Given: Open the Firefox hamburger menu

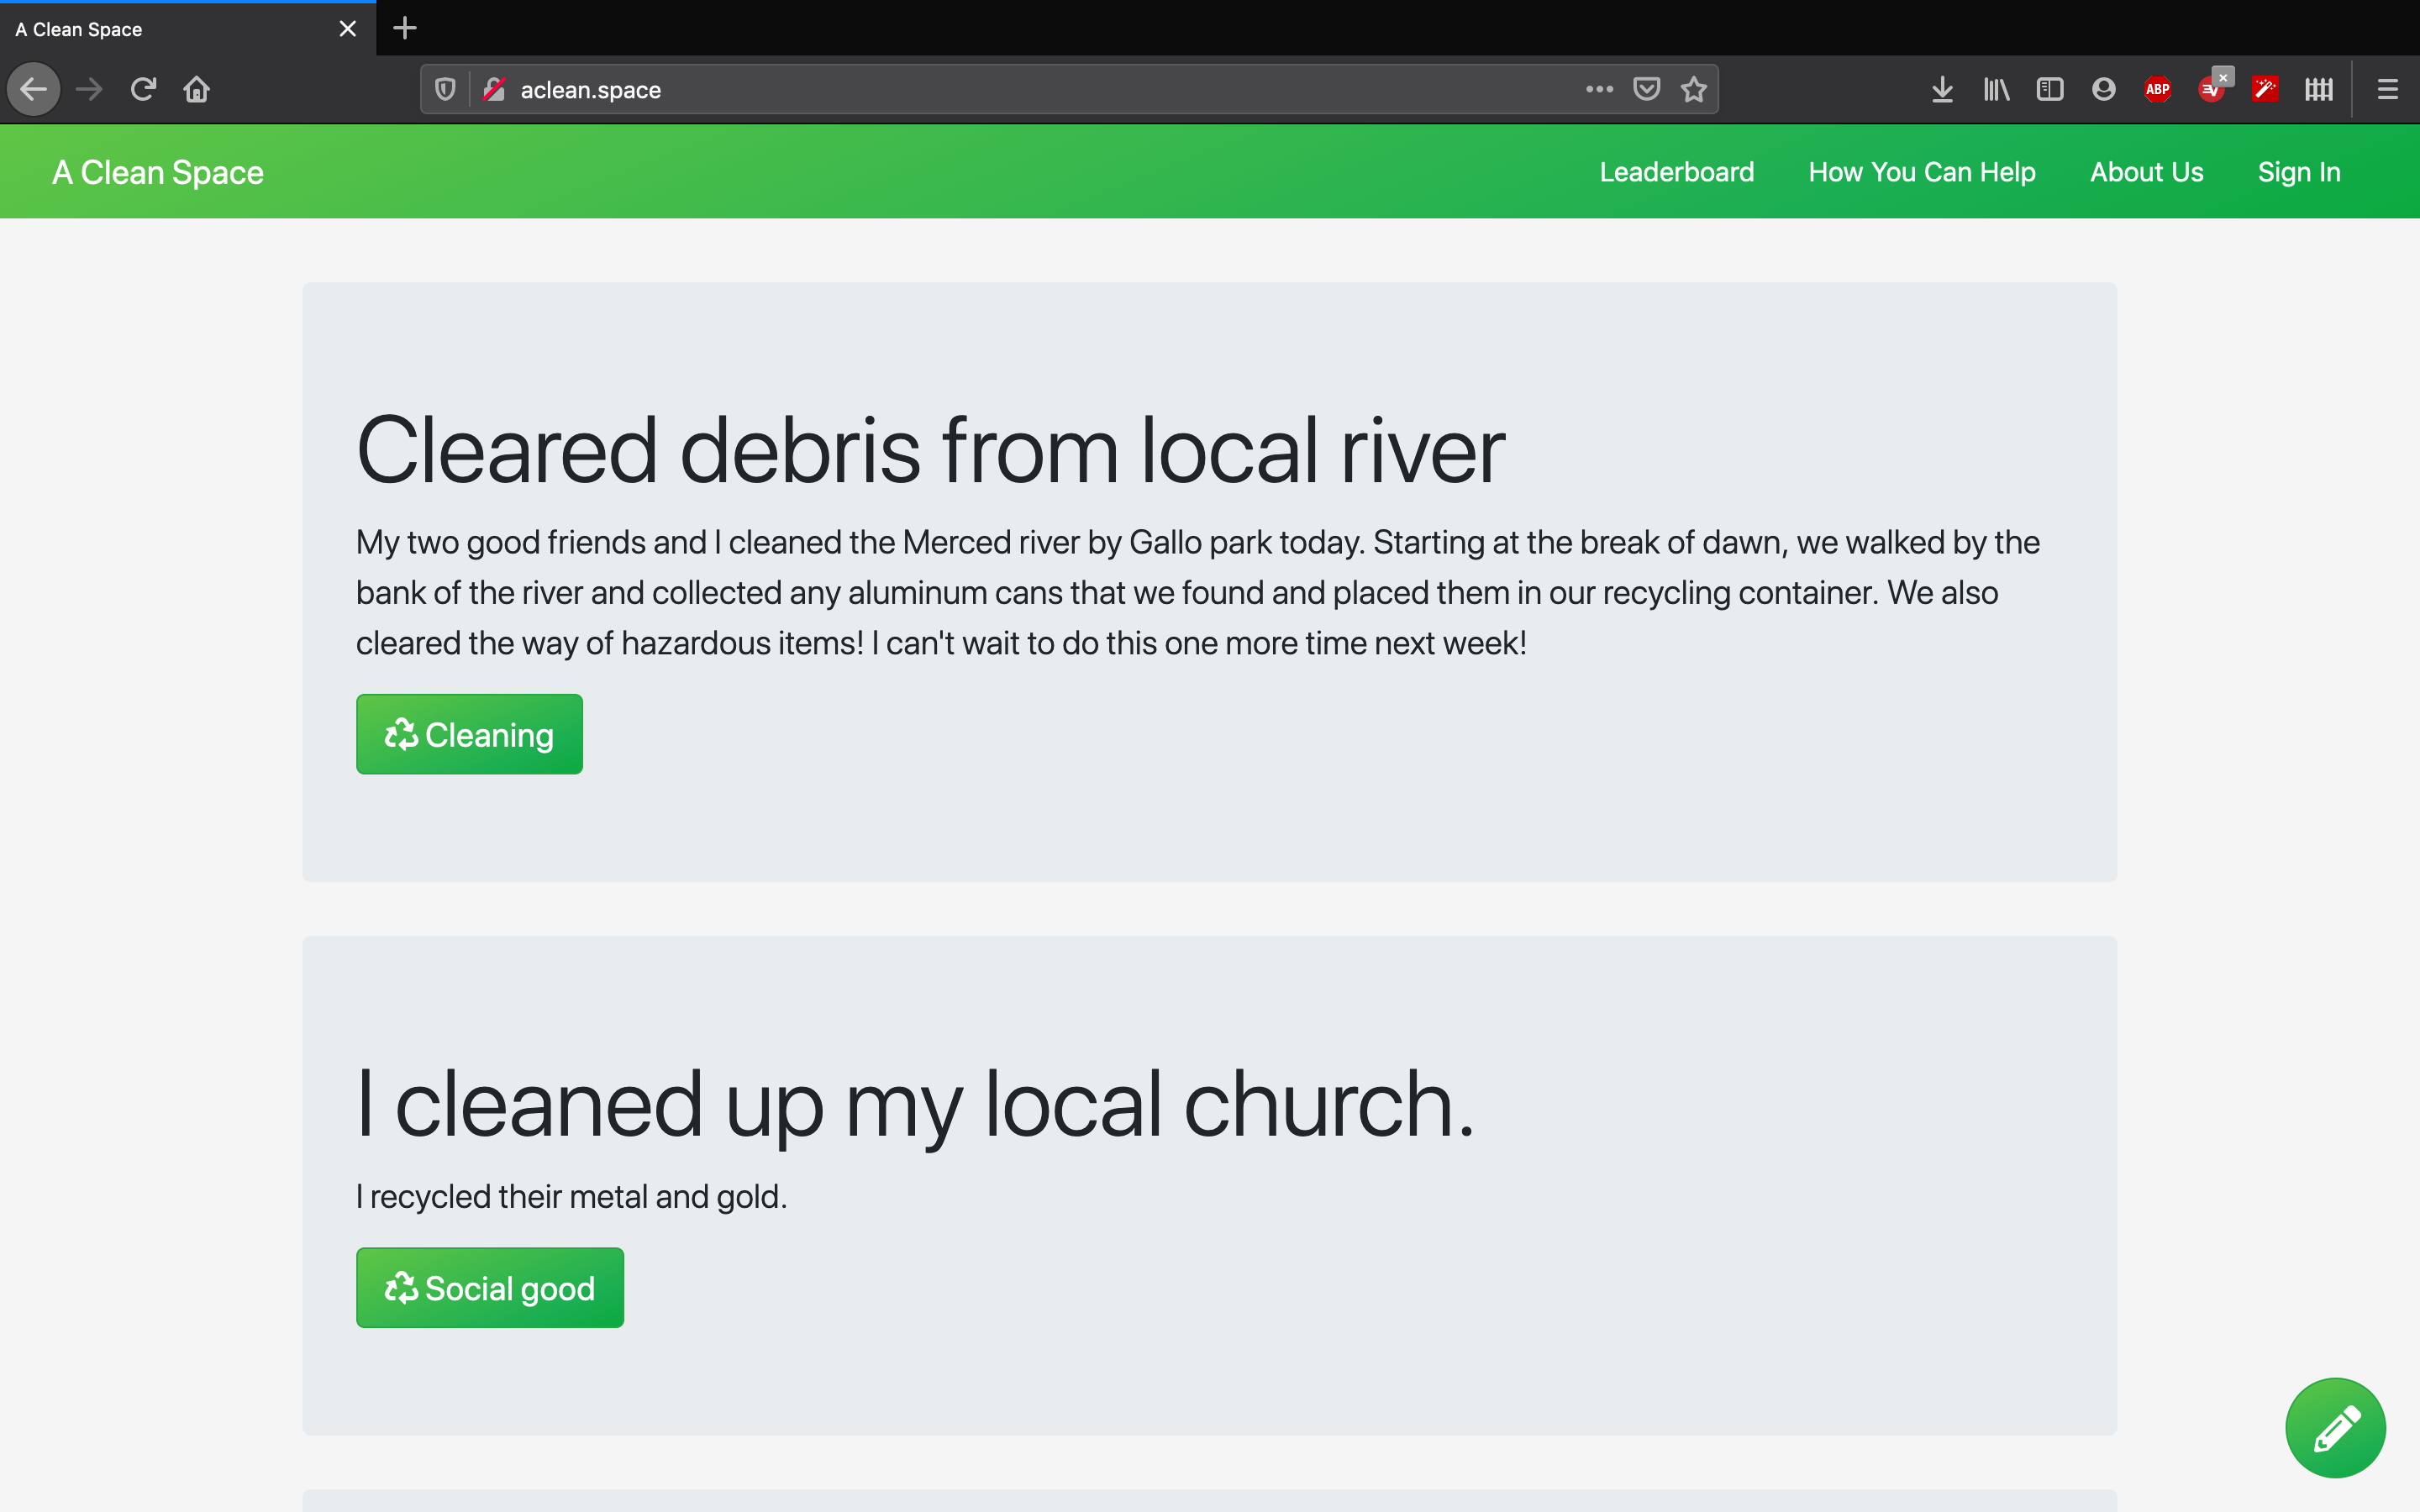Looking at the screenshot, I should tap(2387, 90).
